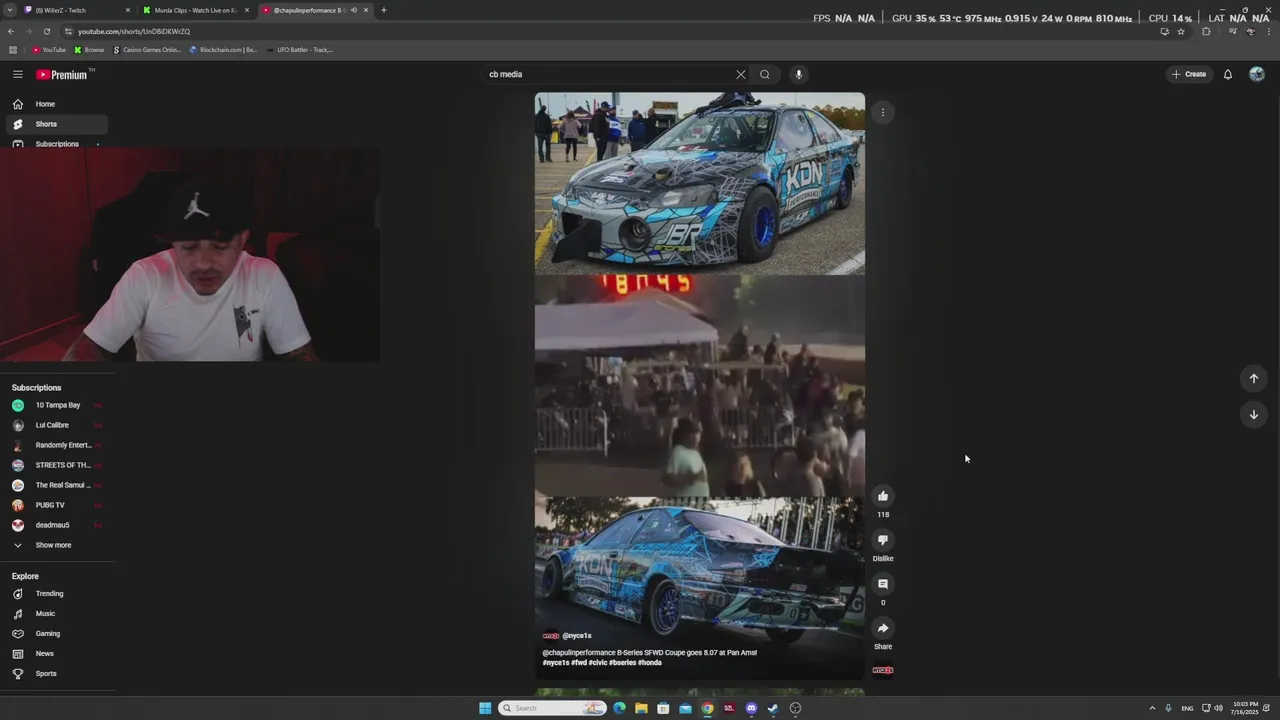Viewport: 1280px width, 720px height.
Task: Go back in the browser
Action: (11, 31)
